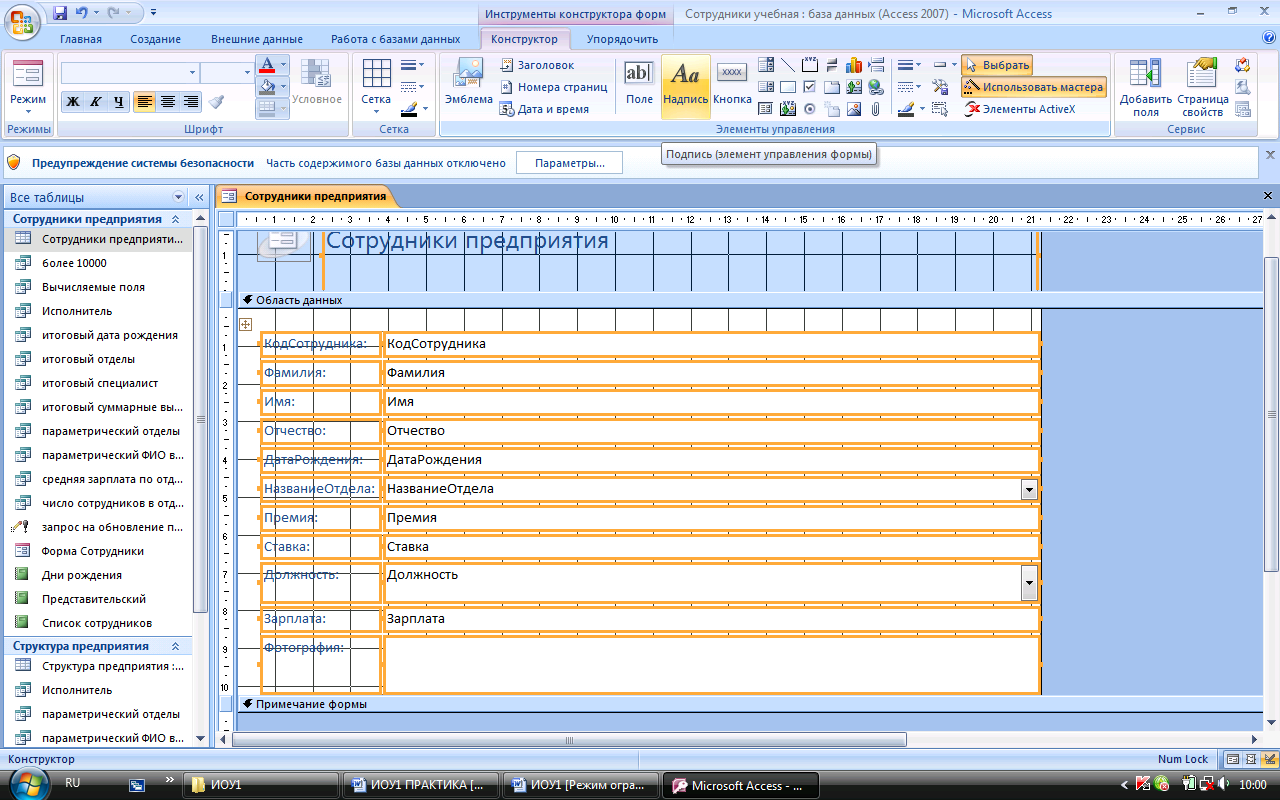Viewport: 1280px width, 800px height.
Task: Select the Image control tool
Action: coord(854,109)
